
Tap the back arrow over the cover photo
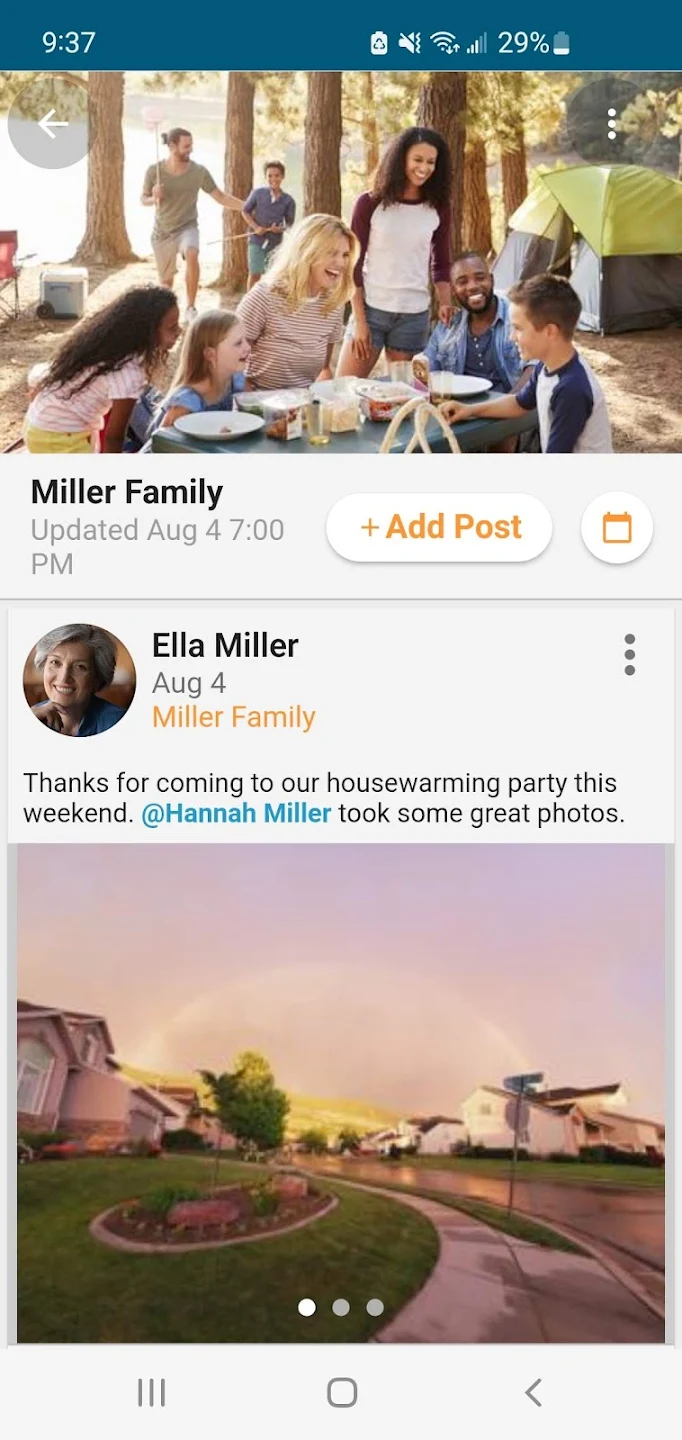[x=52, y=124]
